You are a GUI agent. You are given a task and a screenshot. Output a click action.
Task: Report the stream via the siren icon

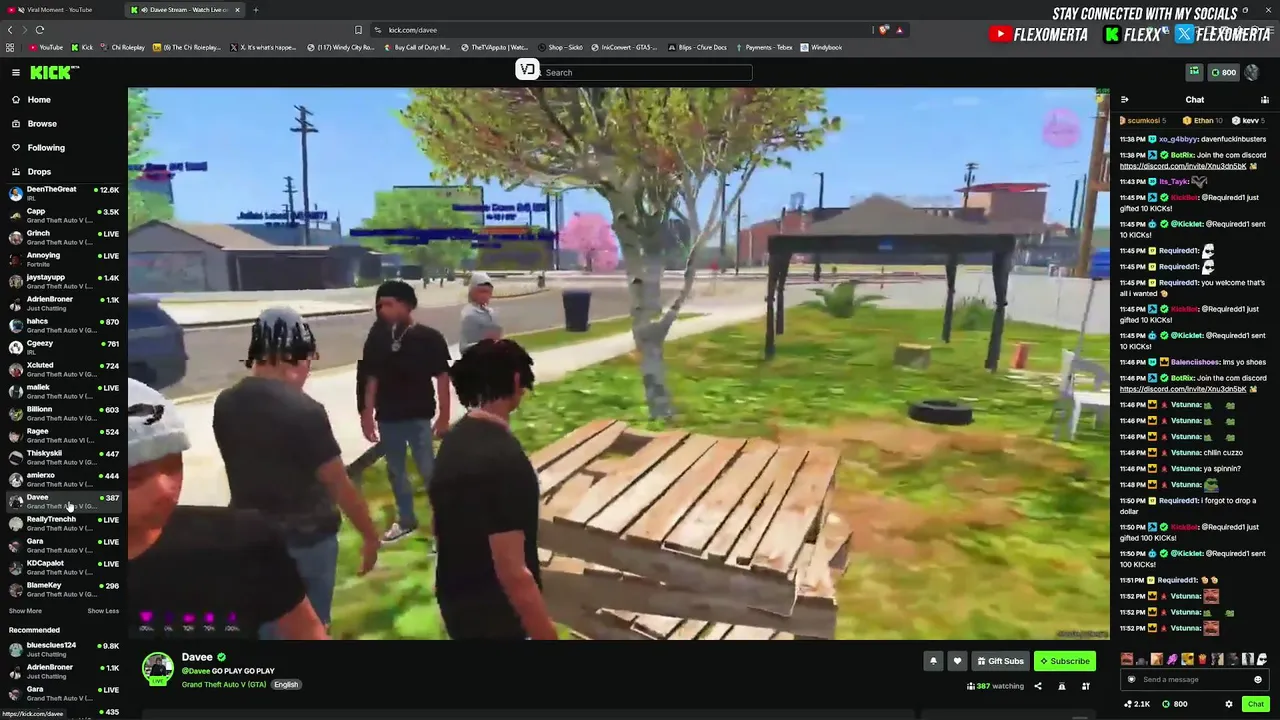click(x=1061, y=686)
